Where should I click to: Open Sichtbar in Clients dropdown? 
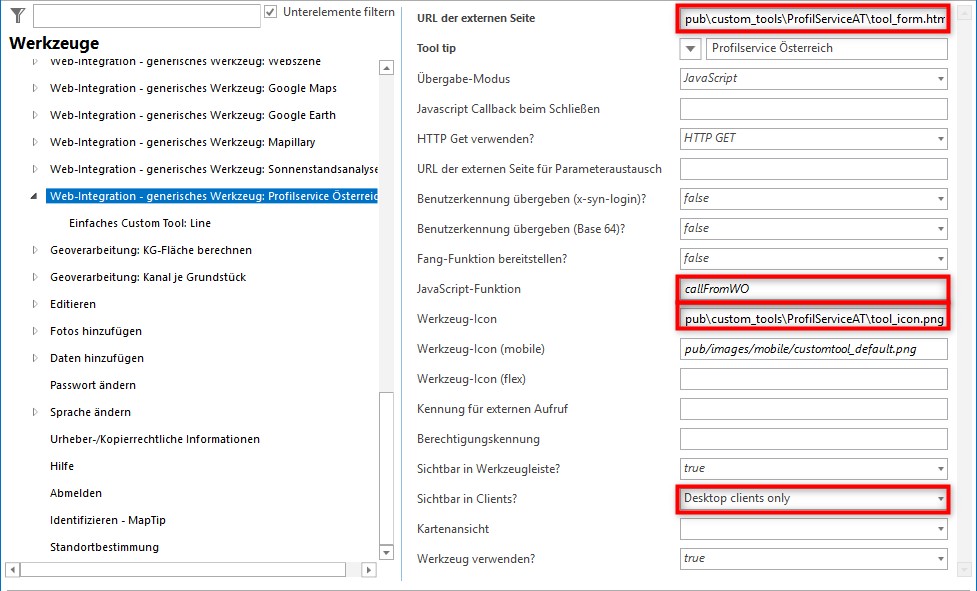tap(940, 498)
